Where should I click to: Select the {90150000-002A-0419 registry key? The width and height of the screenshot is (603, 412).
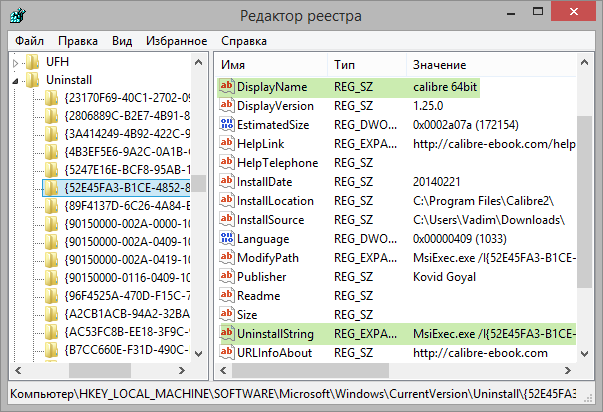(x=127, y=260)
